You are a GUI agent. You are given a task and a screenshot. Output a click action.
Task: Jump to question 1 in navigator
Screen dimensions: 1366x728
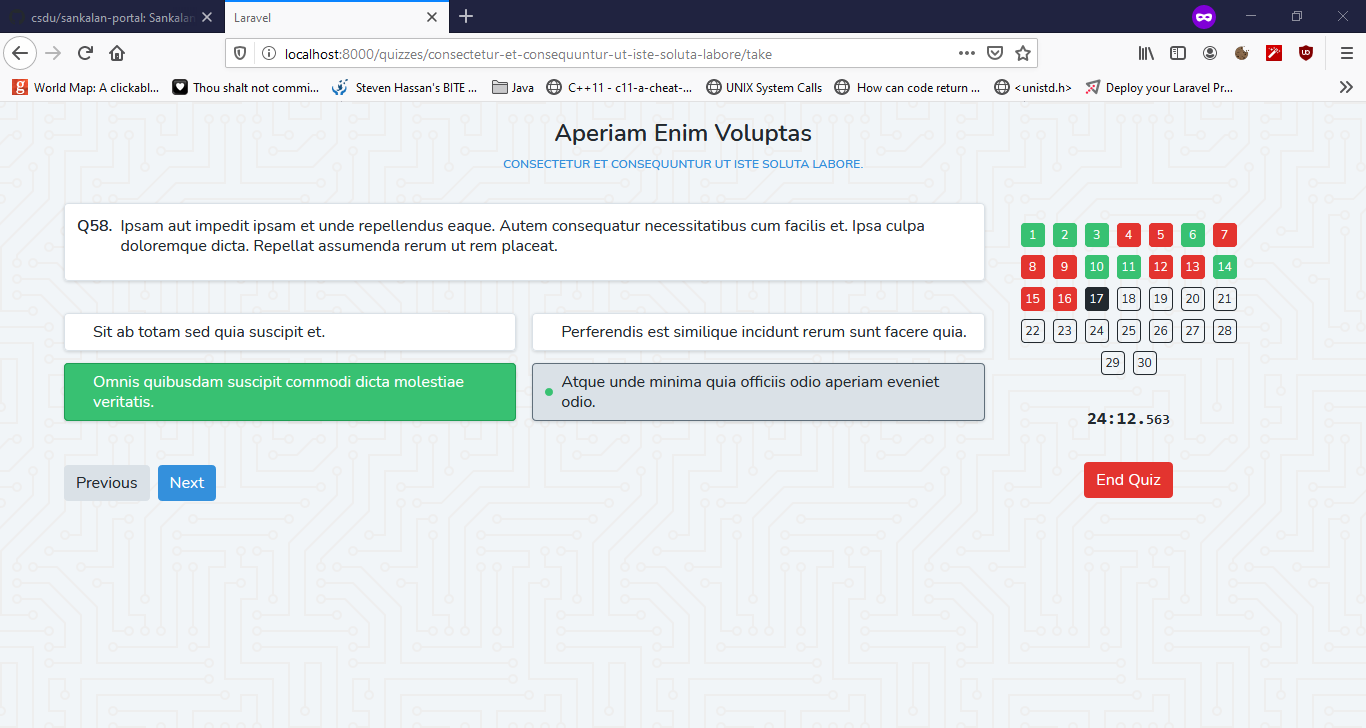(x=1033, y=236)
